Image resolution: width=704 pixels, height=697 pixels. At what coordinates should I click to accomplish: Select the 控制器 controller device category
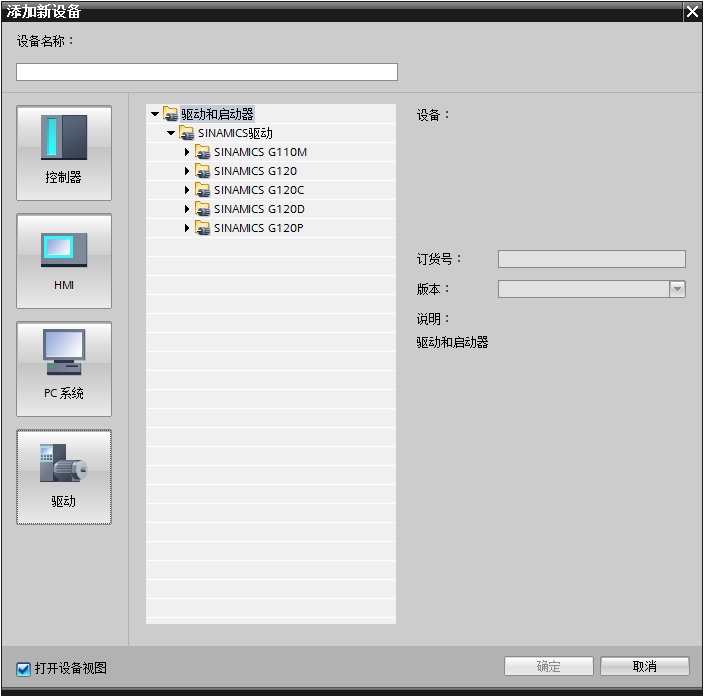[x=64, y=153]
